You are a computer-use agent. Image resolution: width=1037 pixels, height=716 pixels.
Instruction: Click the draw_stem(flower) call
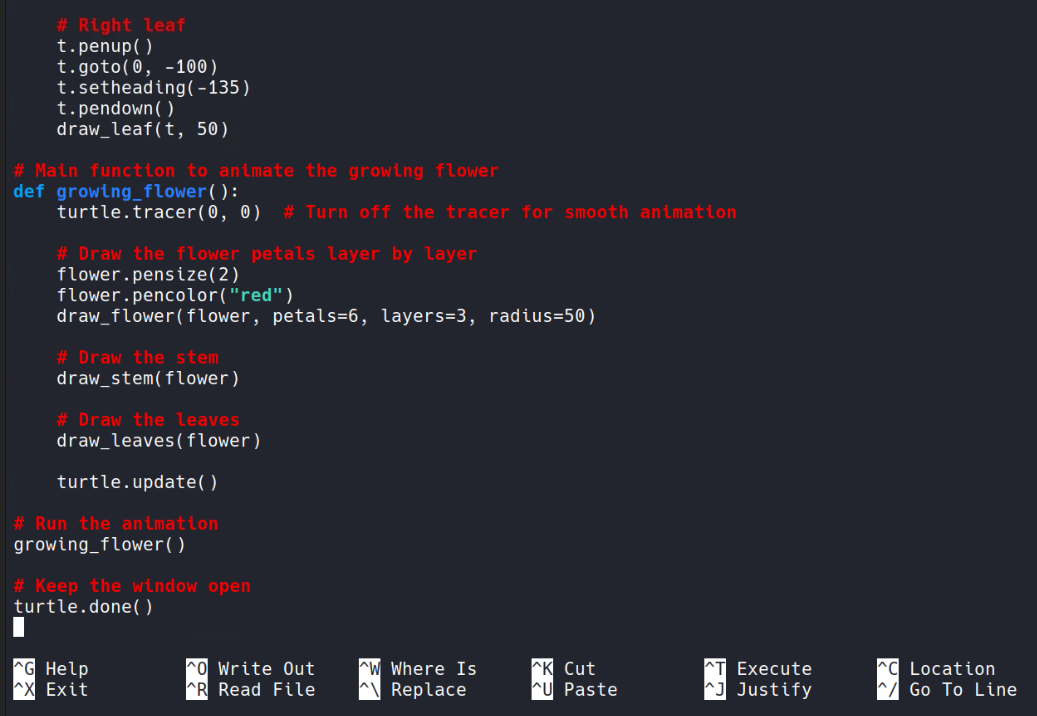click(x=148, y=378)
